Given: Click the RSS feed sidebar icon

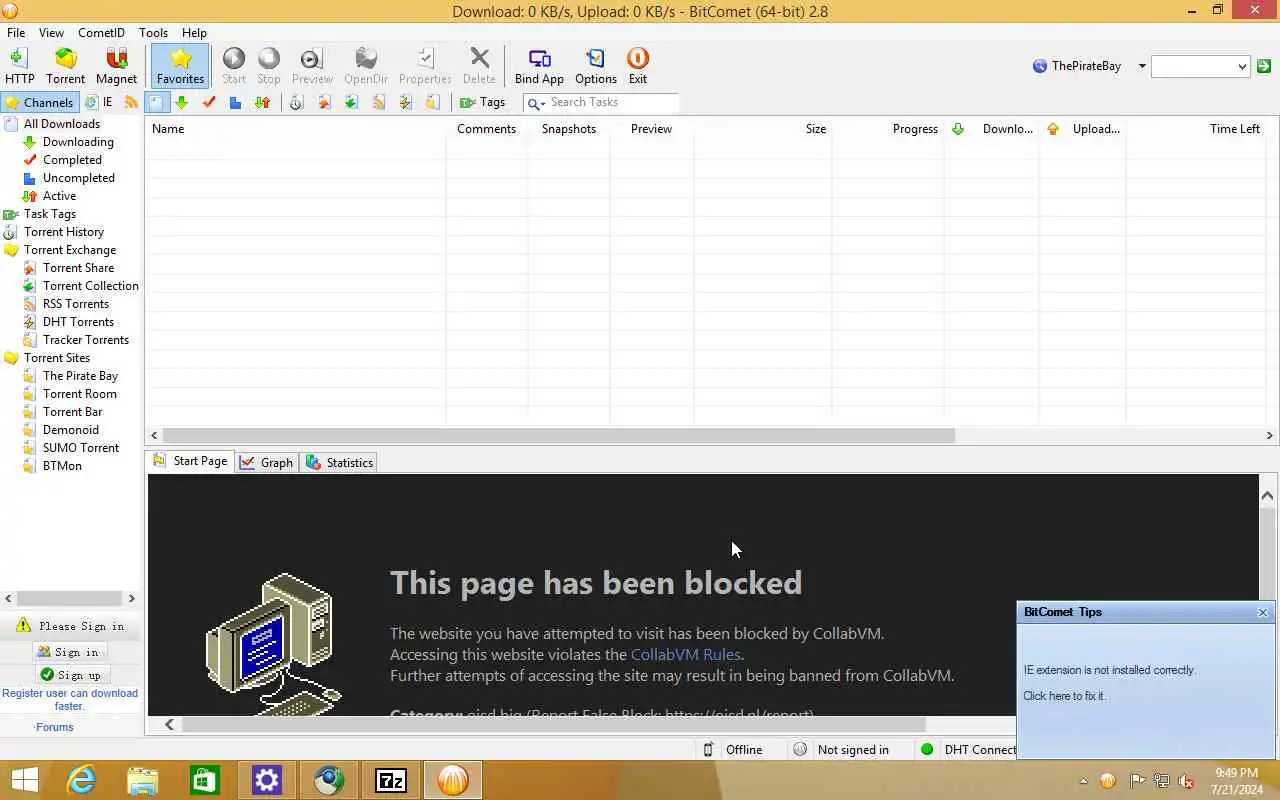Looking at the screenshot, I should [131, 102].
